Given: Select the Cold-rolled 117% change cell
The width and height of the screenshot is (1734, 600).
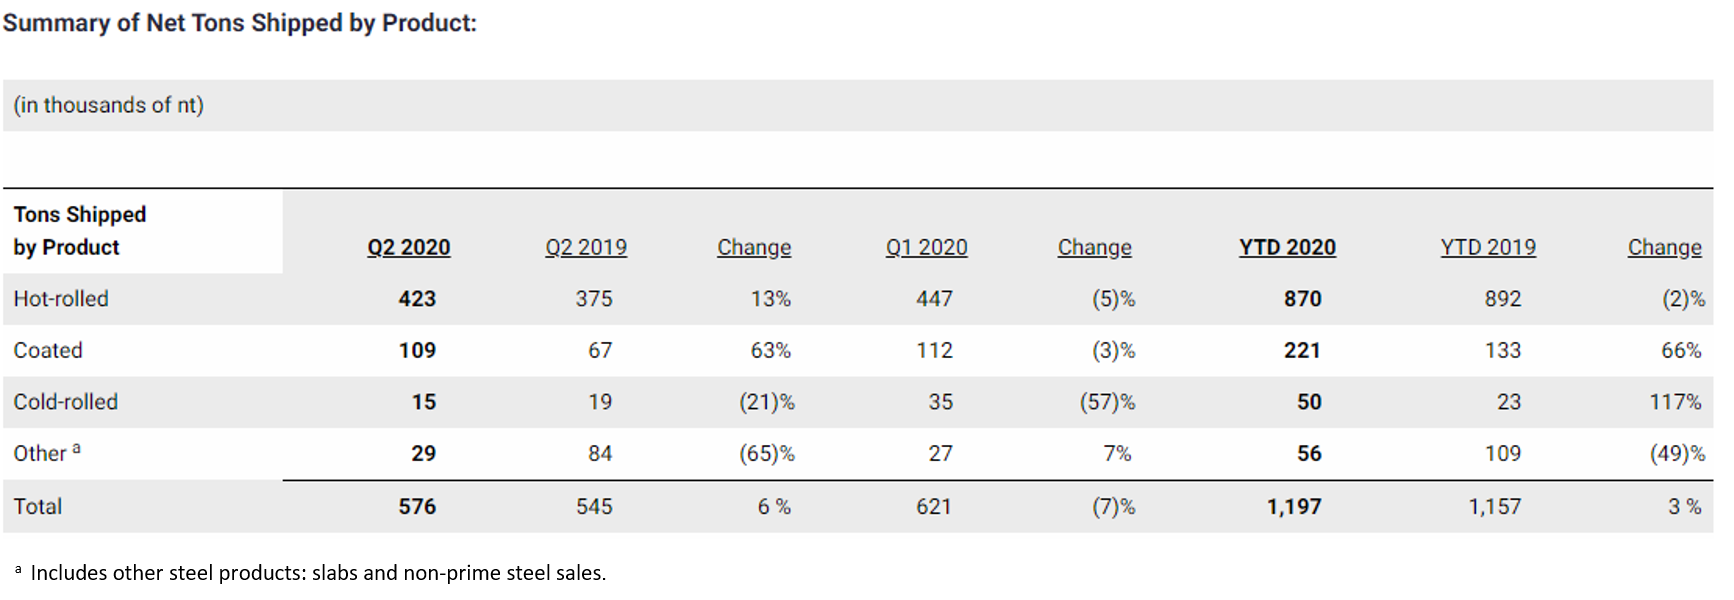Looking at the screenshot, I should 1674,402.
